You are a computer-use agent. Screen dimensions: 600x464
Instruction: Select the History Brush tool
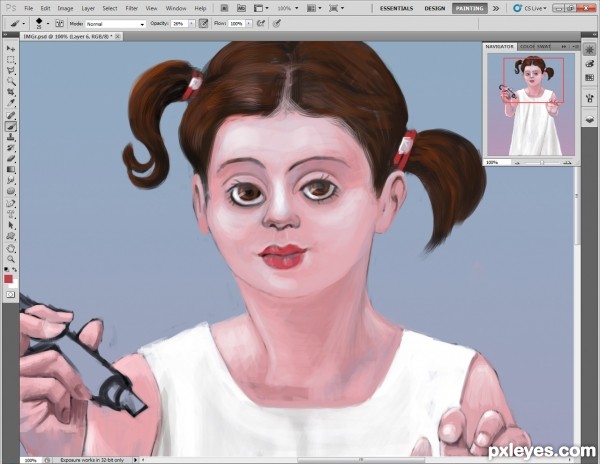pos(11,148)
